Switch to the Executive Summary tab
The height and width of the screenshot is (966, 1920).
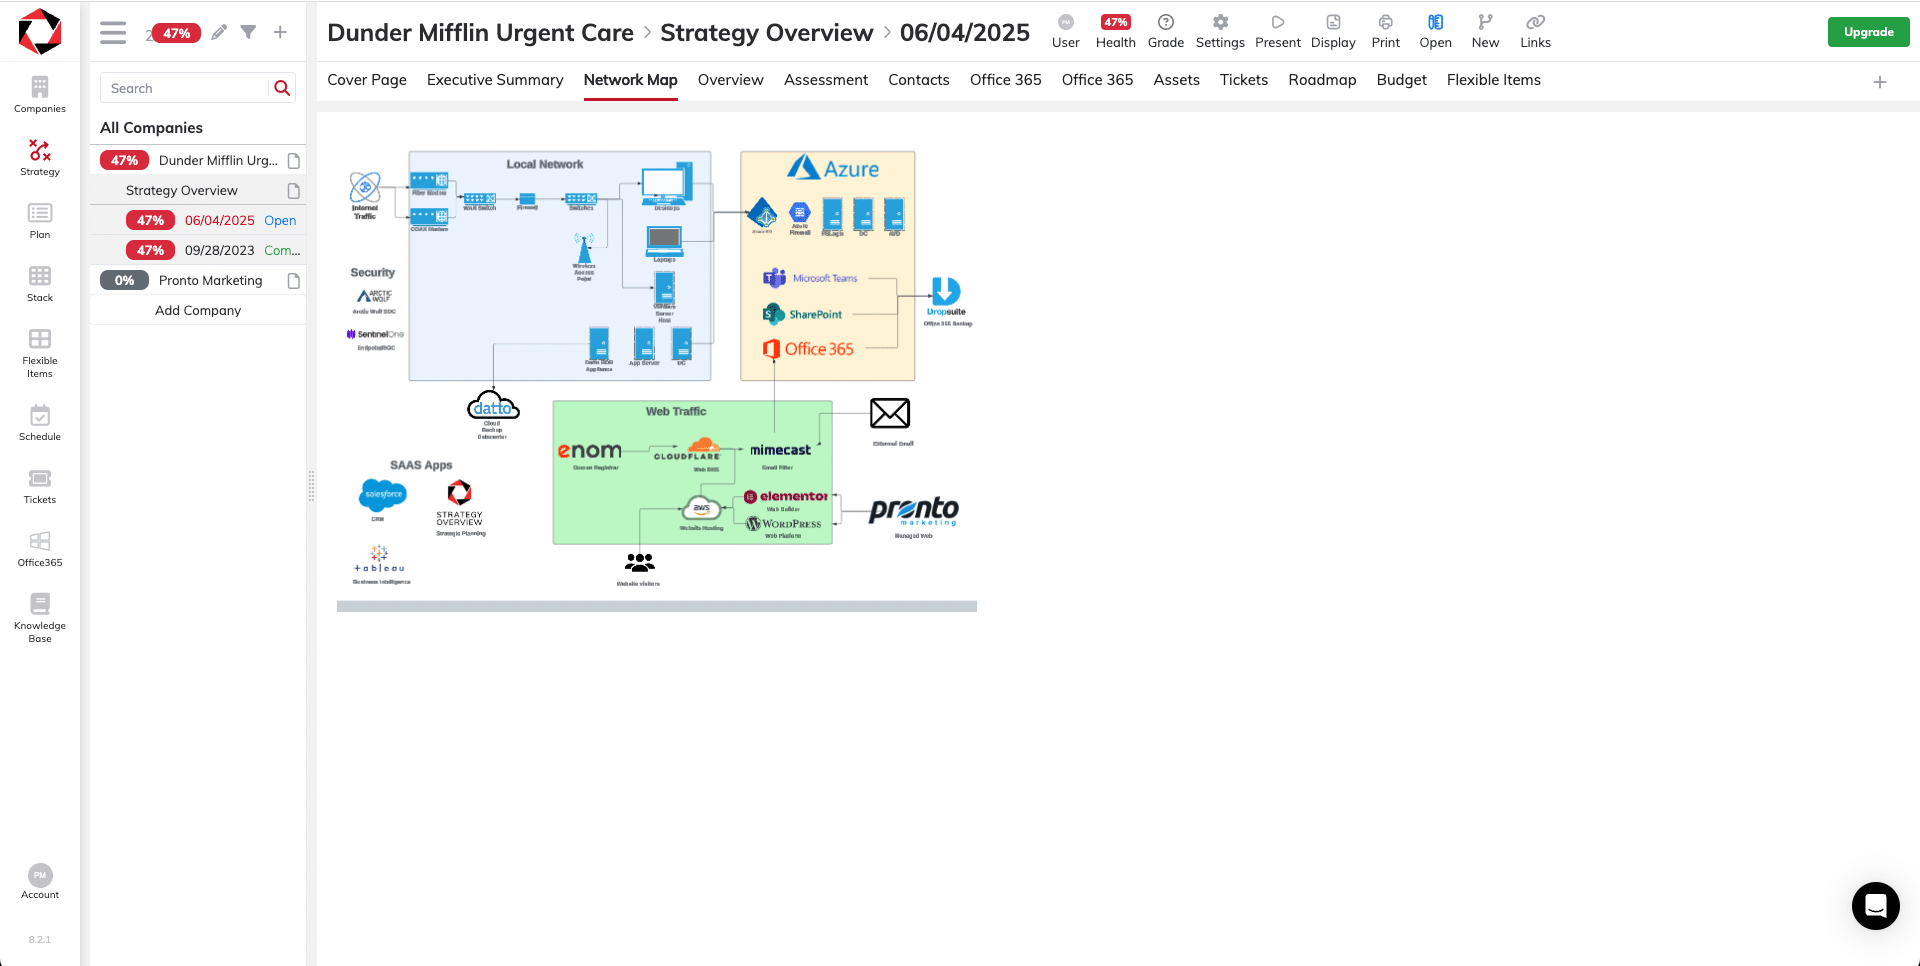tap(495, 80)
